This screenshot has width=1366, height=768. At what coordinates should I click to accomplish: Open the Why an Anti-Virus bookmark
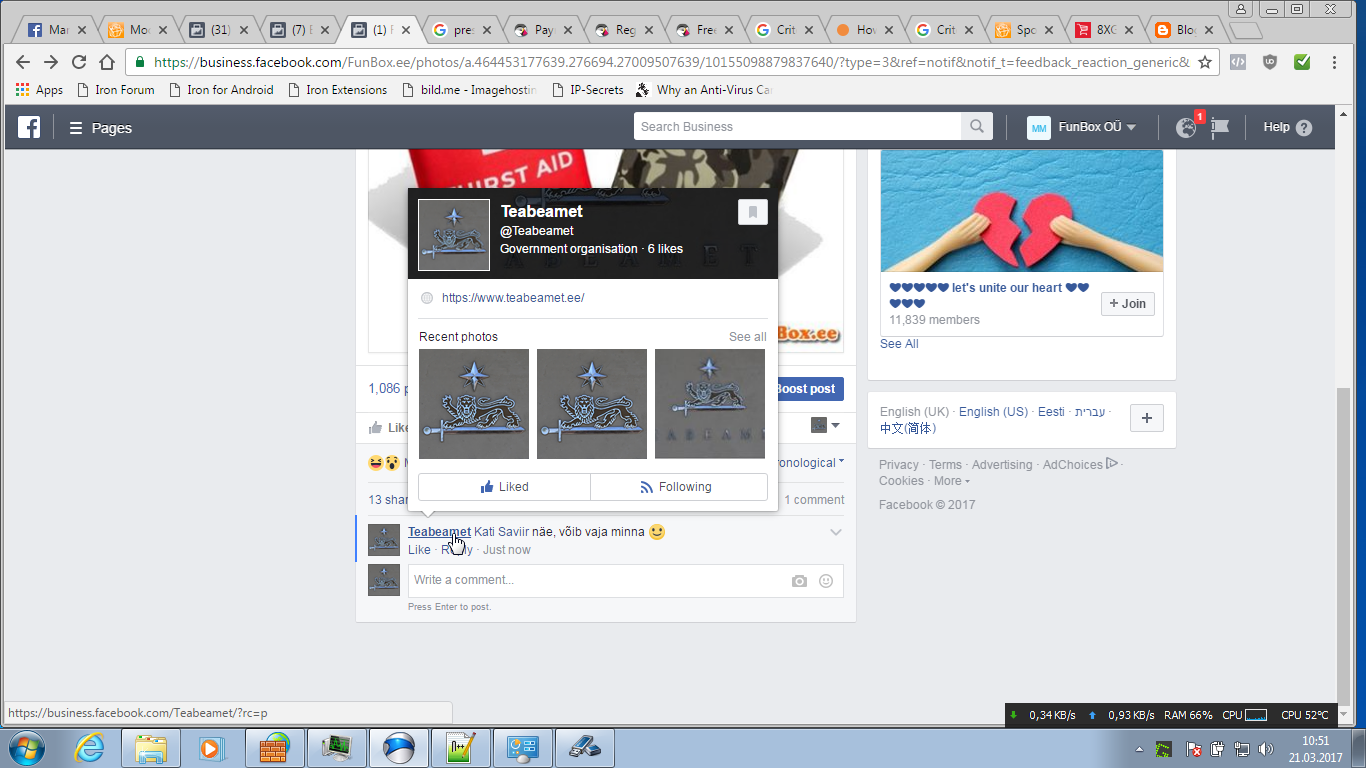point(705,90)
